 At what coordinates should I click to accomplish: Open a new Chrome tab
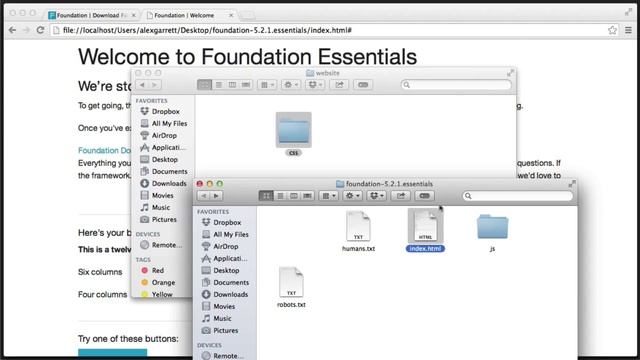click(x=247, y=16)
